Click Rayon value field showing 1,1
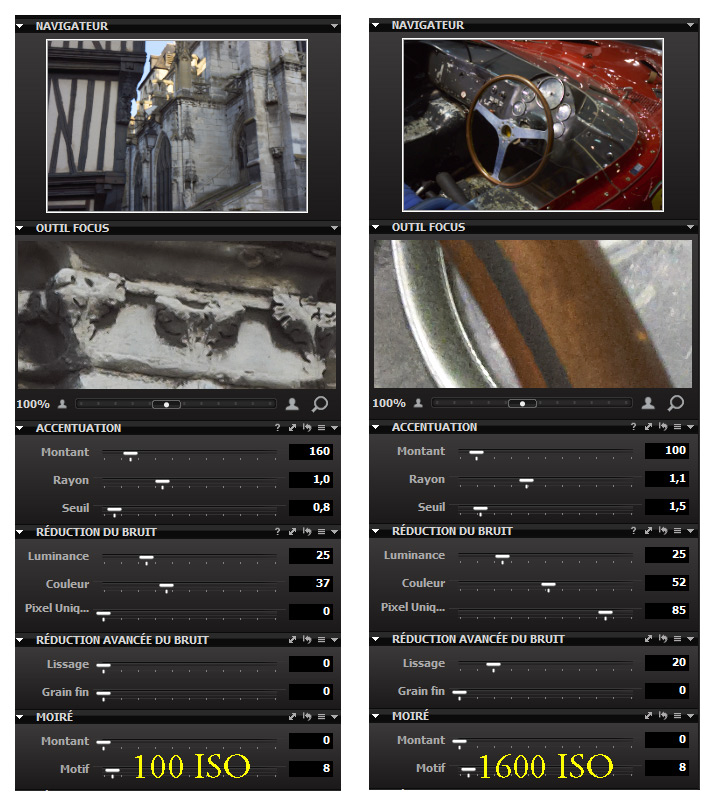Screen dimensions: 718x812 667,478
